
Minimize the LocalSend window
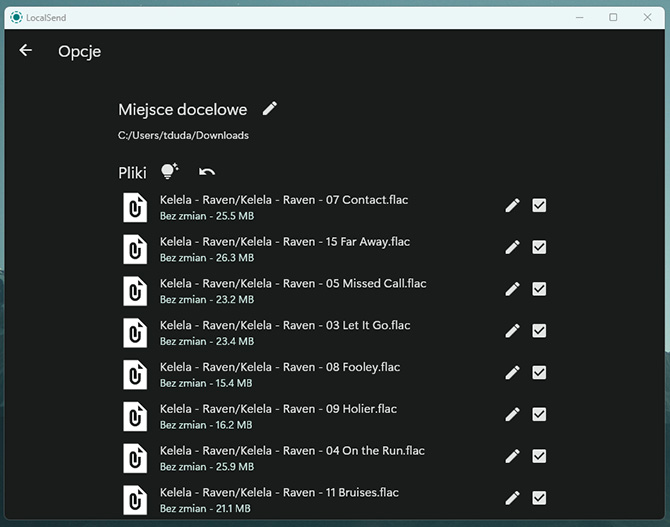pyautogui.click(x=579, y=18)
